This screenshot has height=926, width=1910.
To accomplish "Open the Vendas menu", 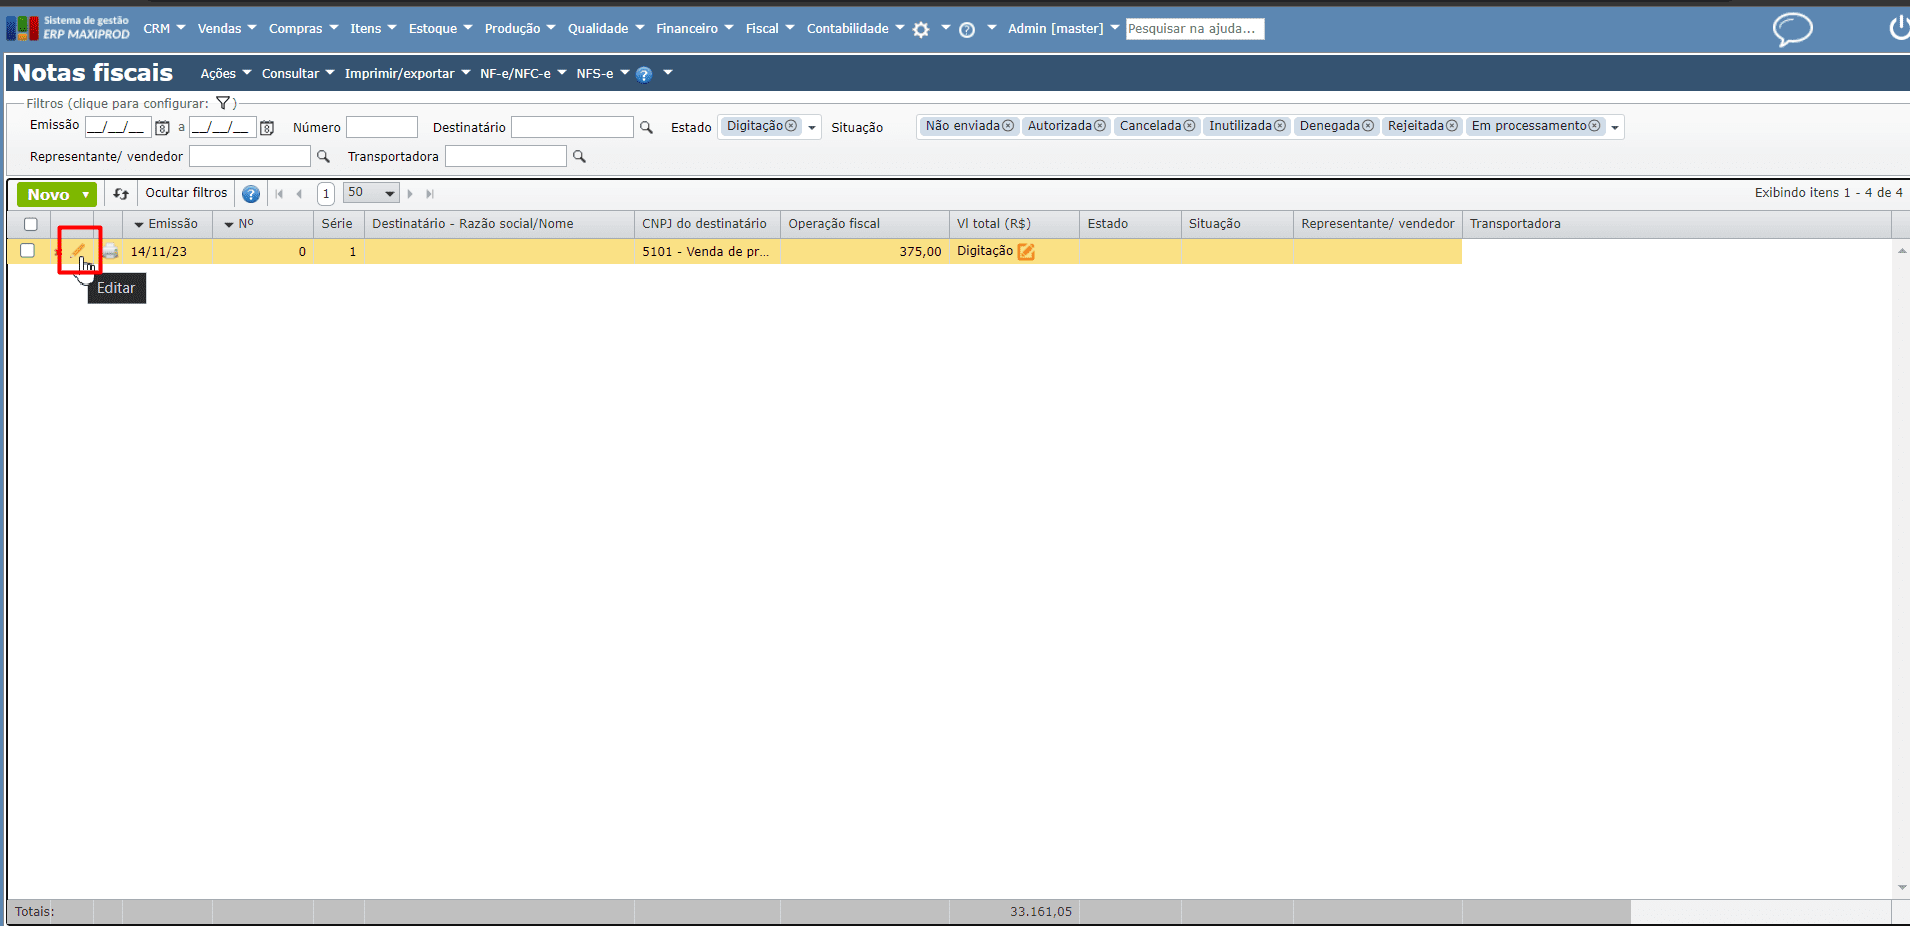I will click(227, 29).
